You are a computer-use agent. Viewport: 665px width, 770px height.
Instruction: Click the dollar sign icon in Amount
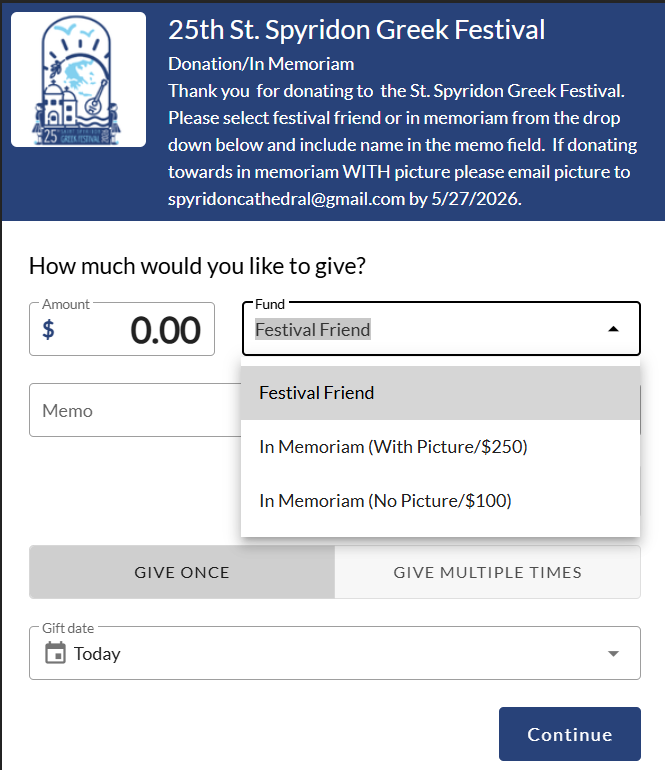(48, 330)
